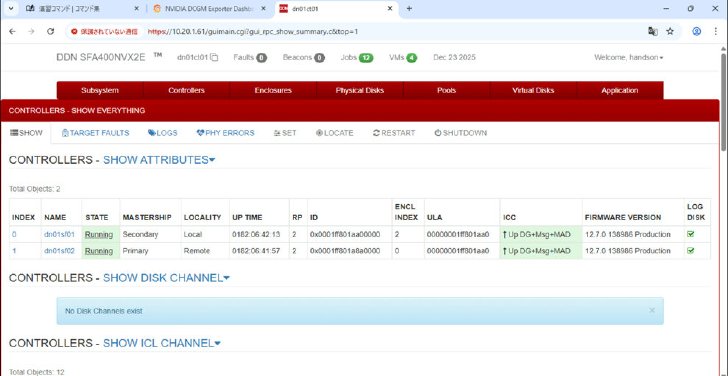Click the ID value 0x0001ff801aa00000
Viewport: 728px width, 376px height.
(345, 234)
